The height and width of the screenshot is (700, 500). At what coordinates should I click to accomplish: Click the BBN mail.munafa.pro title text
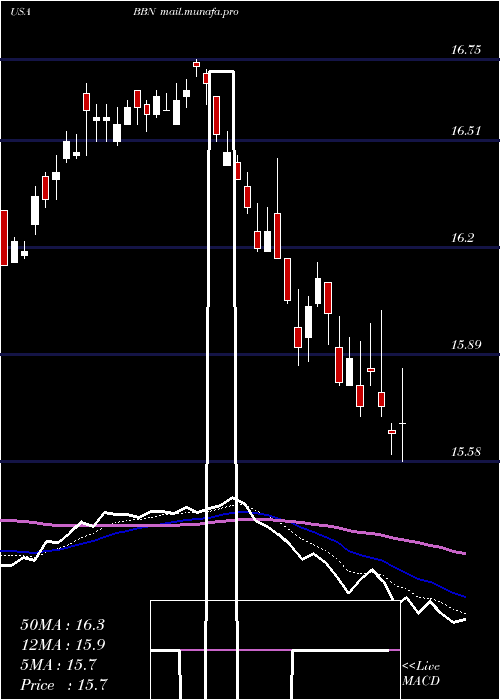tap(185, 12)
